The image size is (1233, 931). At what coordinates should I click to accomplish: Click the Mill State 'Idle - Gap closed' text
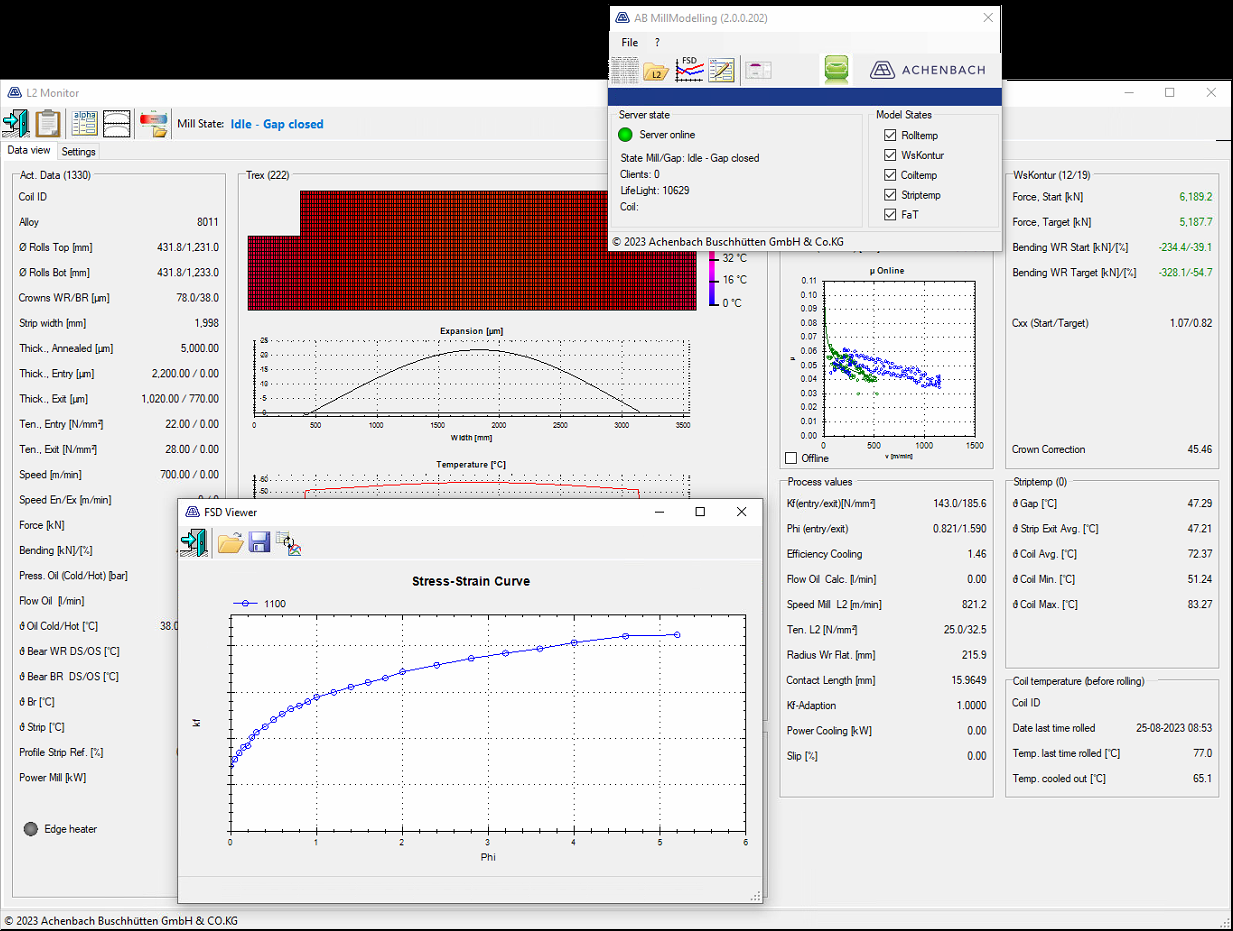(x=277, y=124)
